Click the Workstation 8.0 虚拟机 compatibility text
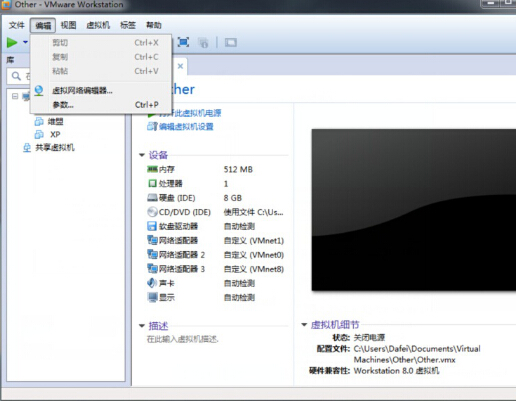The height and width of the screenshot is (401, 516). [x=396, y=371]
